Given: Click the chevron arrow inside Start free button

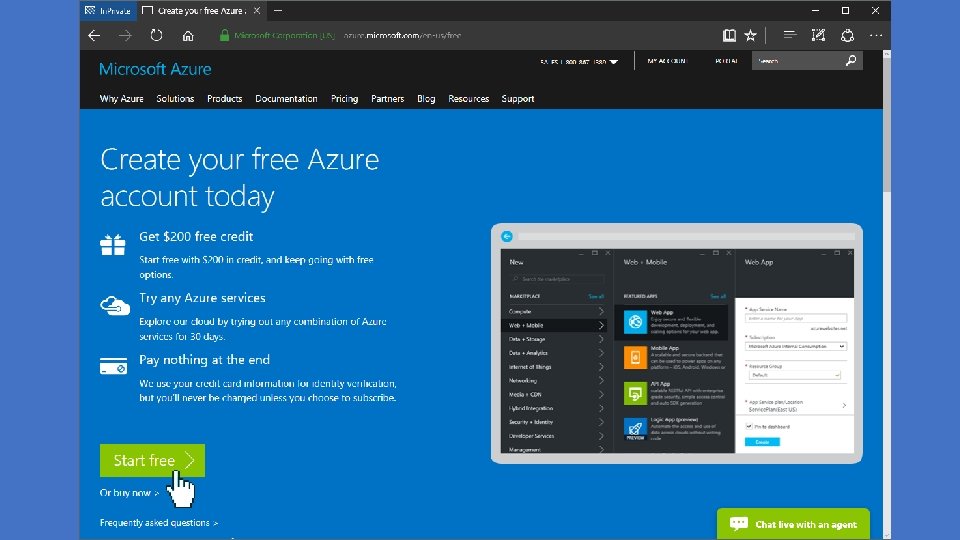Looking at the screenshot, I should point(190,460).
